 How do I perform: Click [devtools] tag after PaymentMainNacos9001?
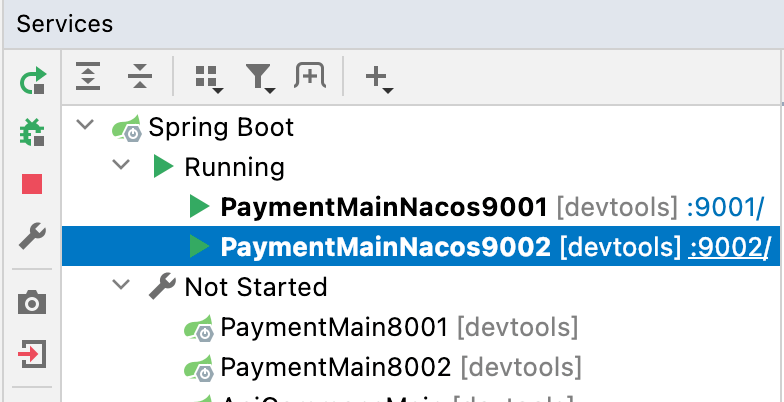[x=618, y=206]
